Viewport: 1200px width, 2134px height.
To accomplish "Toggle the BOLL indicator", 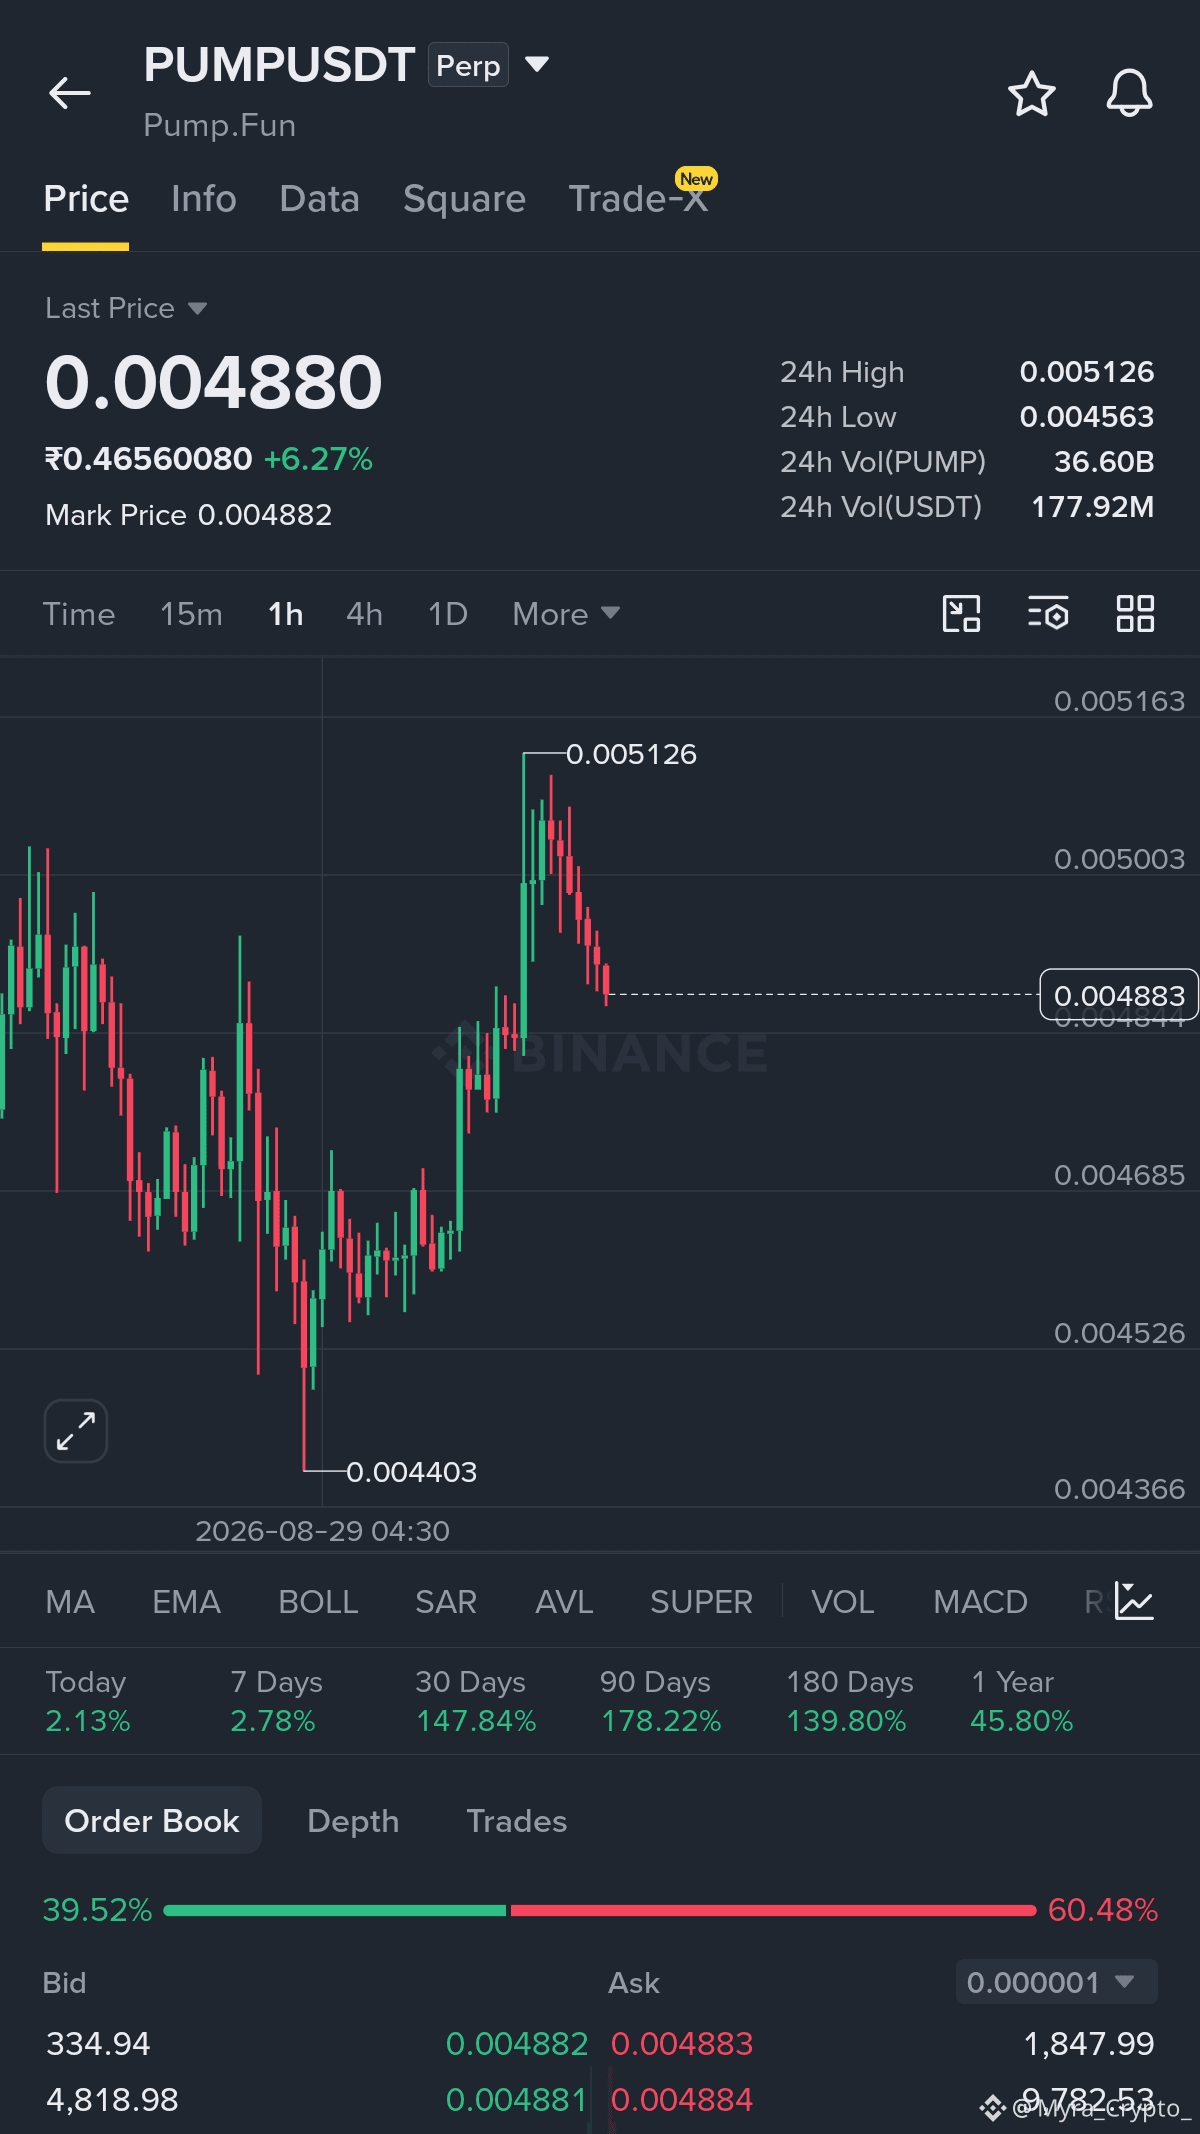I will pyautogui.click(x=318, y=1602).
